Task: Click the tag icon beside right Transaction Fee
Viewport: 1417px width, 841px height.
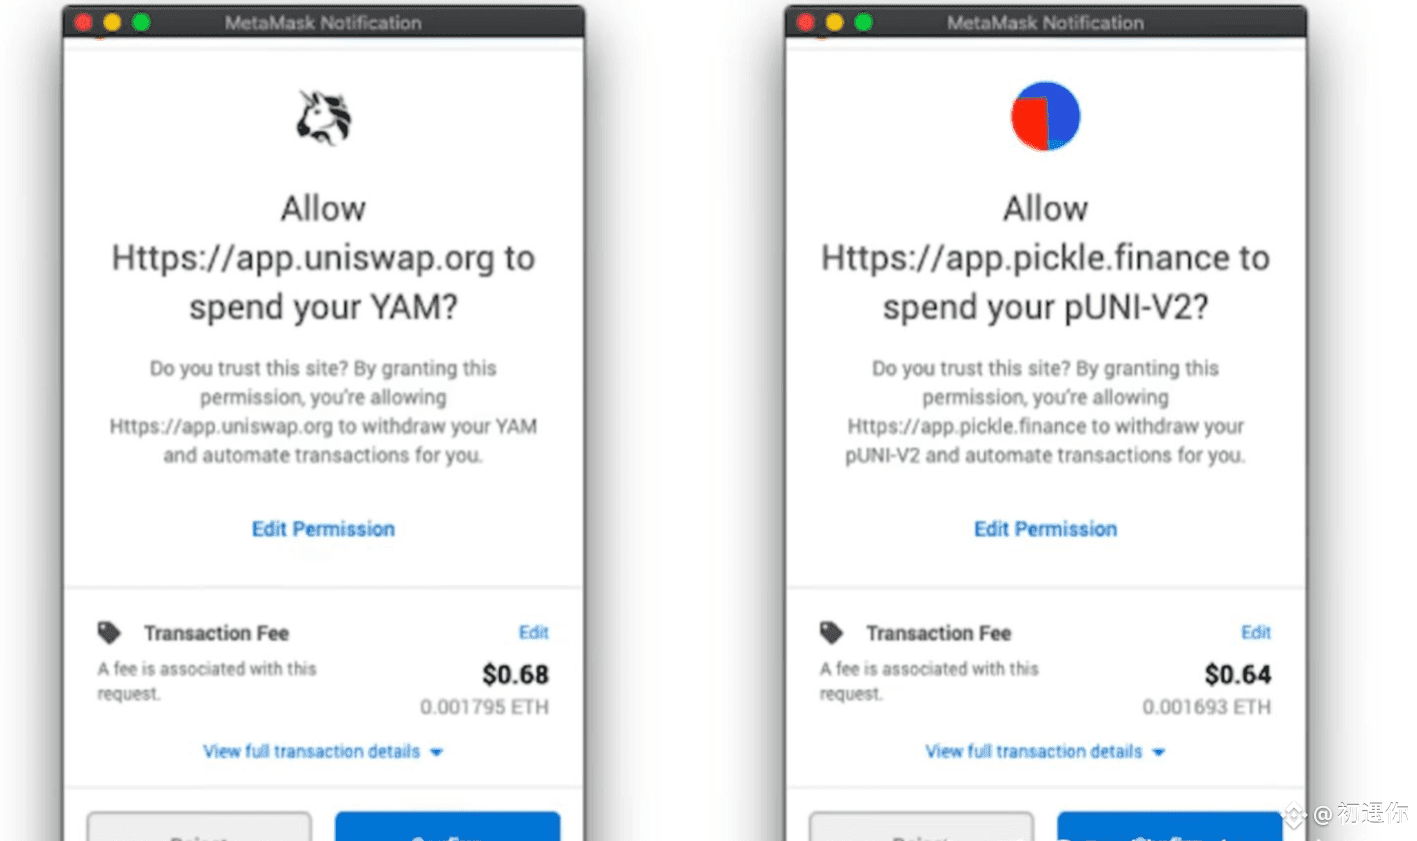Action: 831,632
